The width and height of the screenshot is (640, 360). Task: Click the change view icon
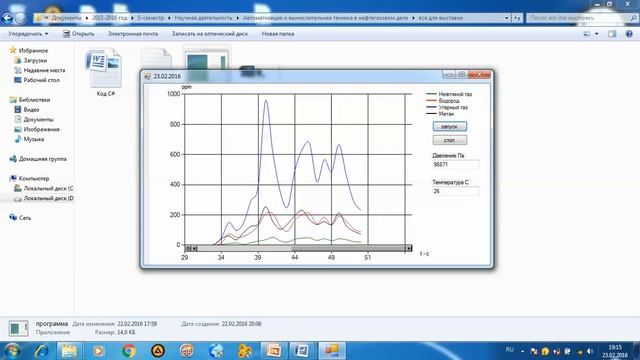587,34
